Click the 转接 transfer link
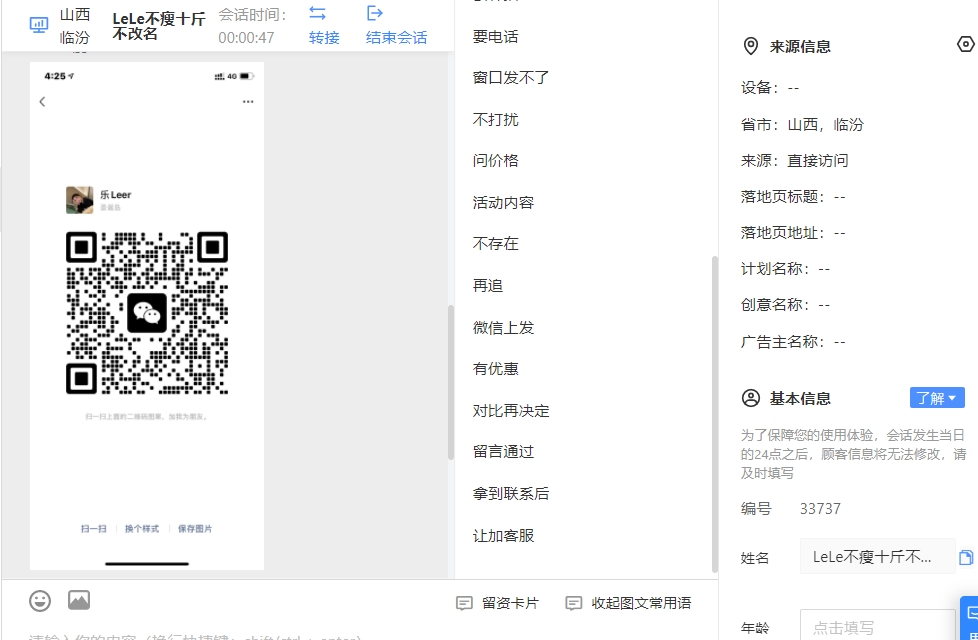978x640 pixels. click(324, 37)
